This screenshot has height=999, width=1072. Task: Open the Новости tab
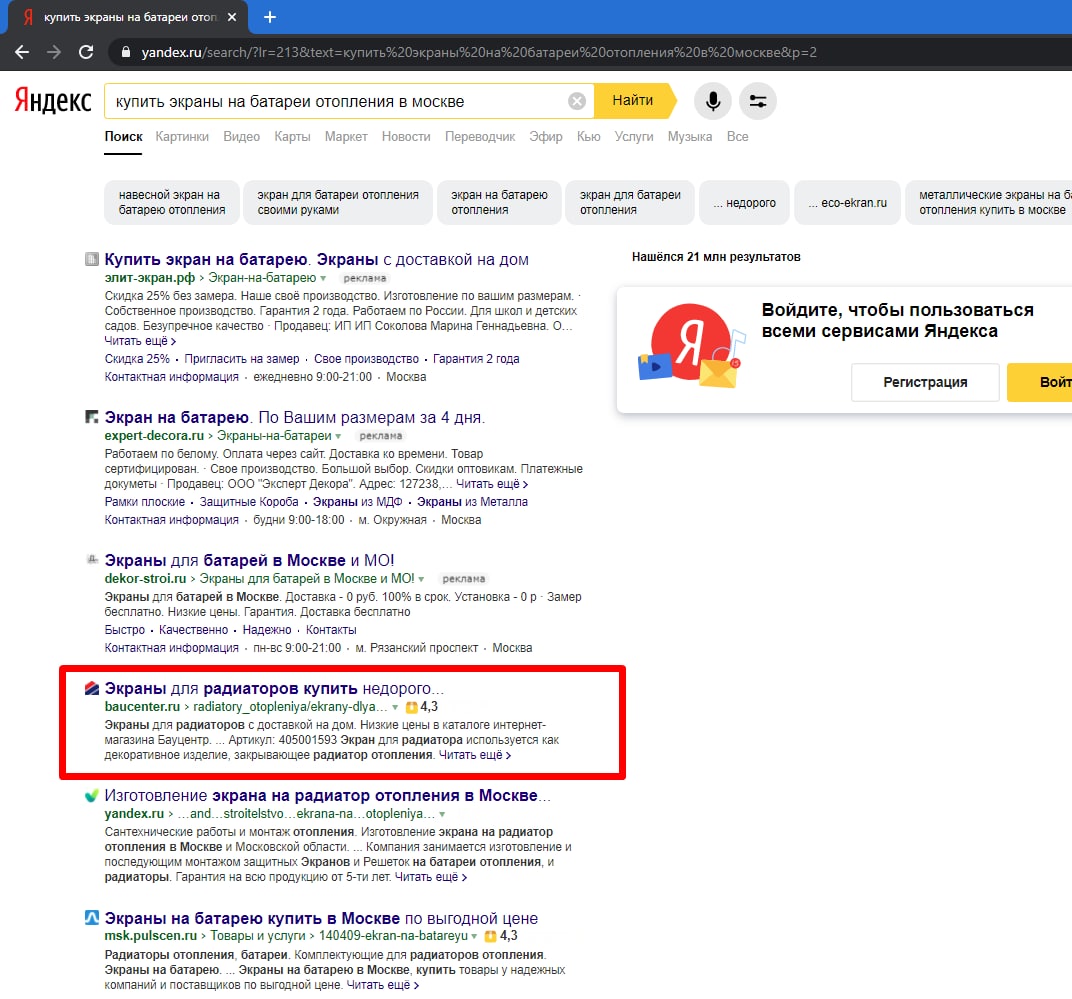click(x=406, y=136)
